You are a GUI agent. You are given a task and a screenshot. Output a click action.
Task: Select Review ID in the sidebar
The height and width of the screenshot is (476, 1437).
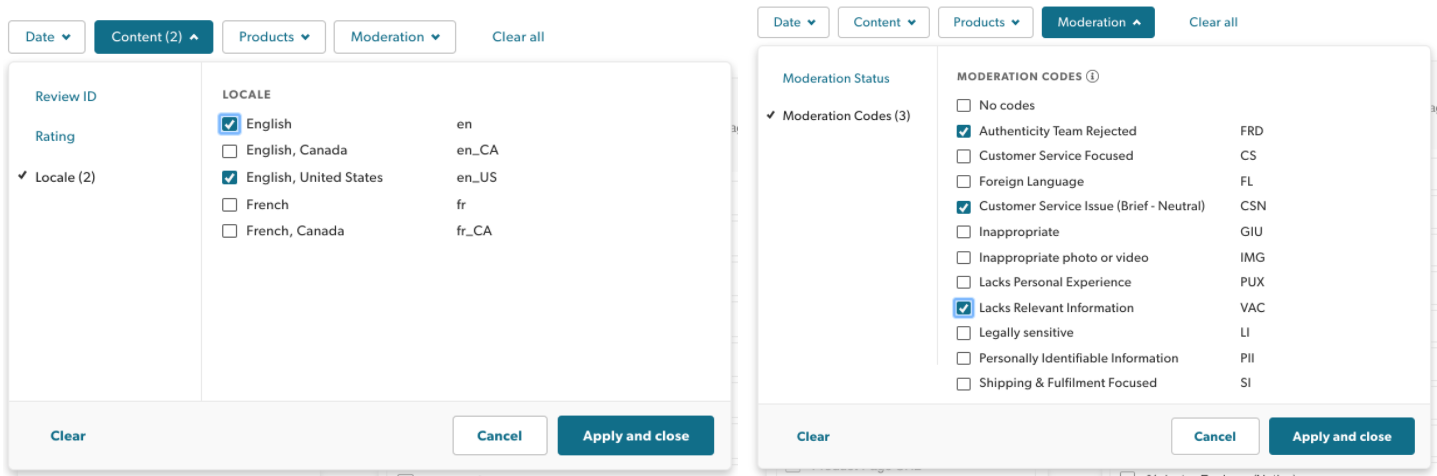pyautogui.click(x=66, y=97)
